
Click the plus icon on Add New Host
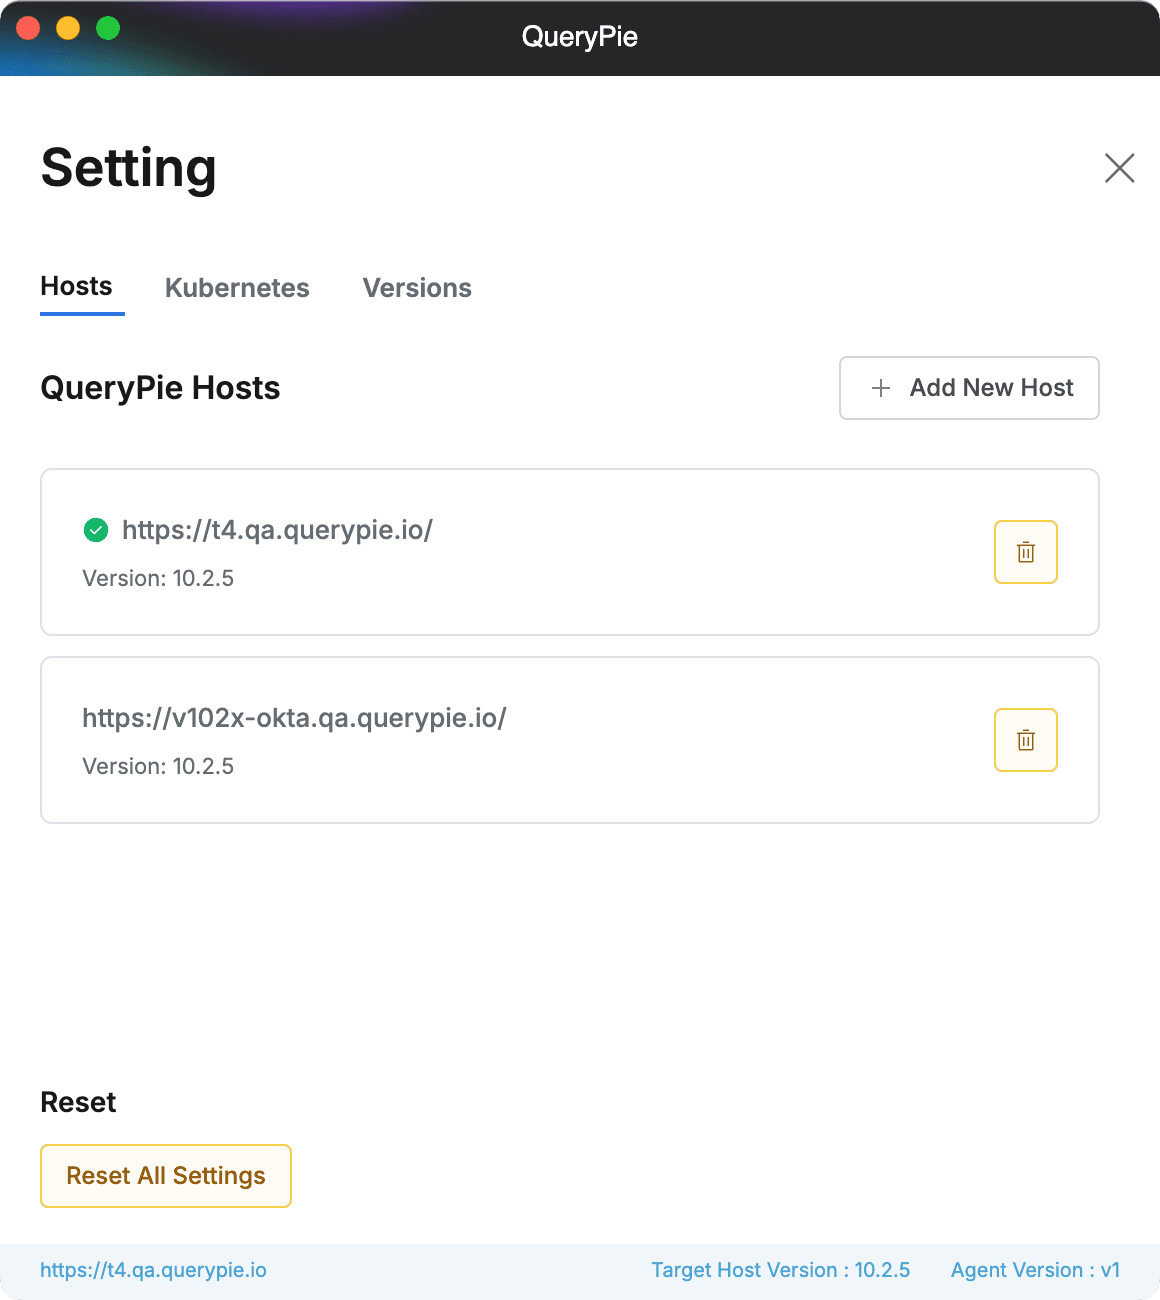881,388
